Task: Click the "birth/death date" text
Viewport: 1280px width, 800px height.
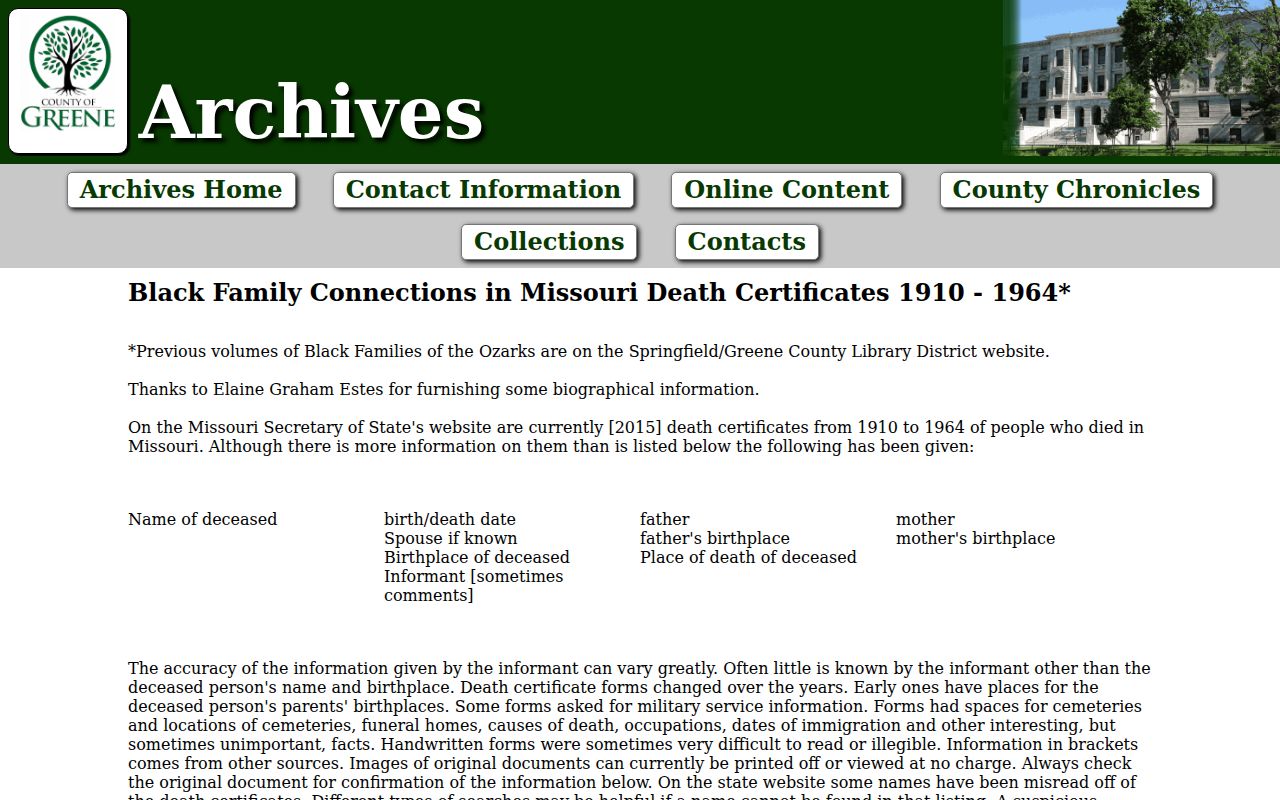Action: pyautogui.click(x=450, y=519)
